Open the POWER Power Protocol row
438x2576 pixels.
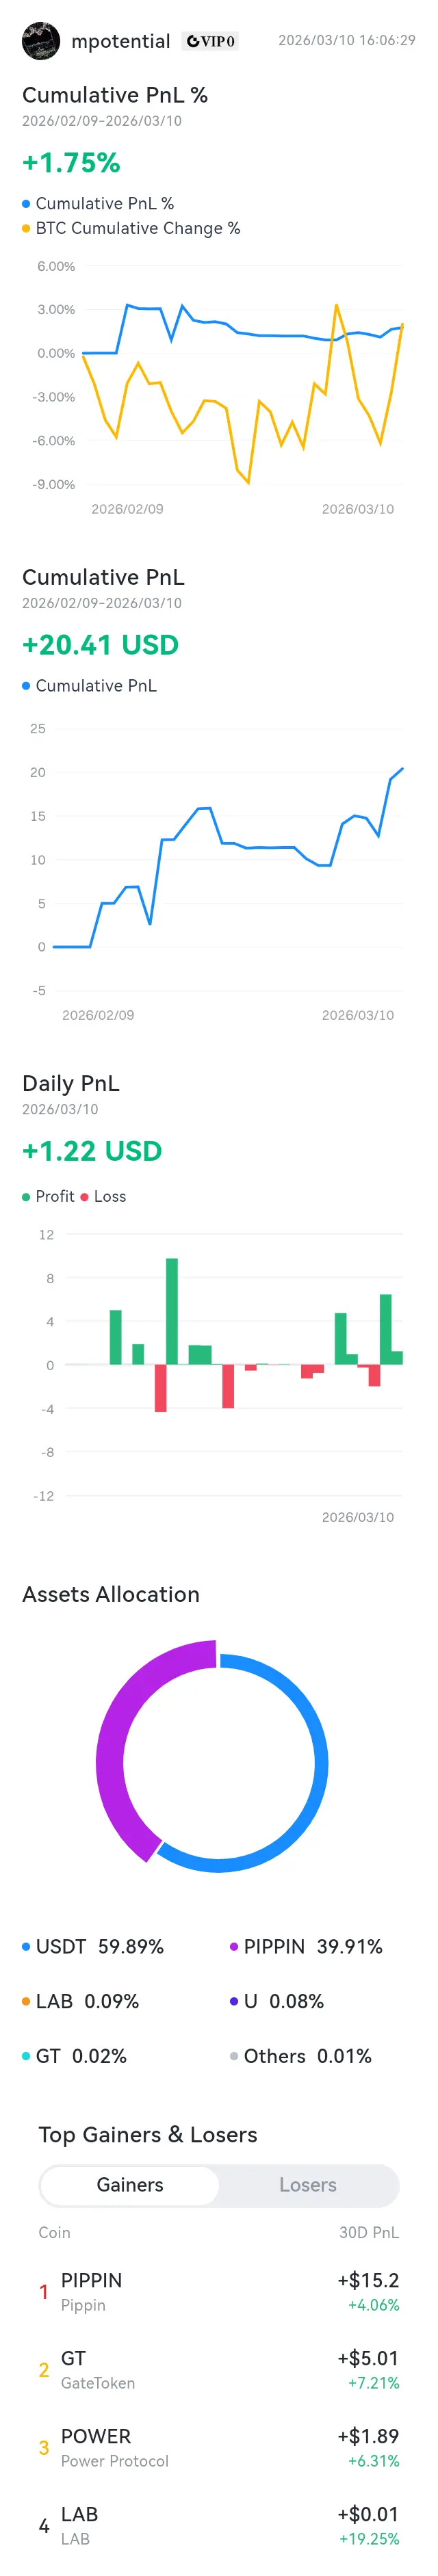(219, 2448)
